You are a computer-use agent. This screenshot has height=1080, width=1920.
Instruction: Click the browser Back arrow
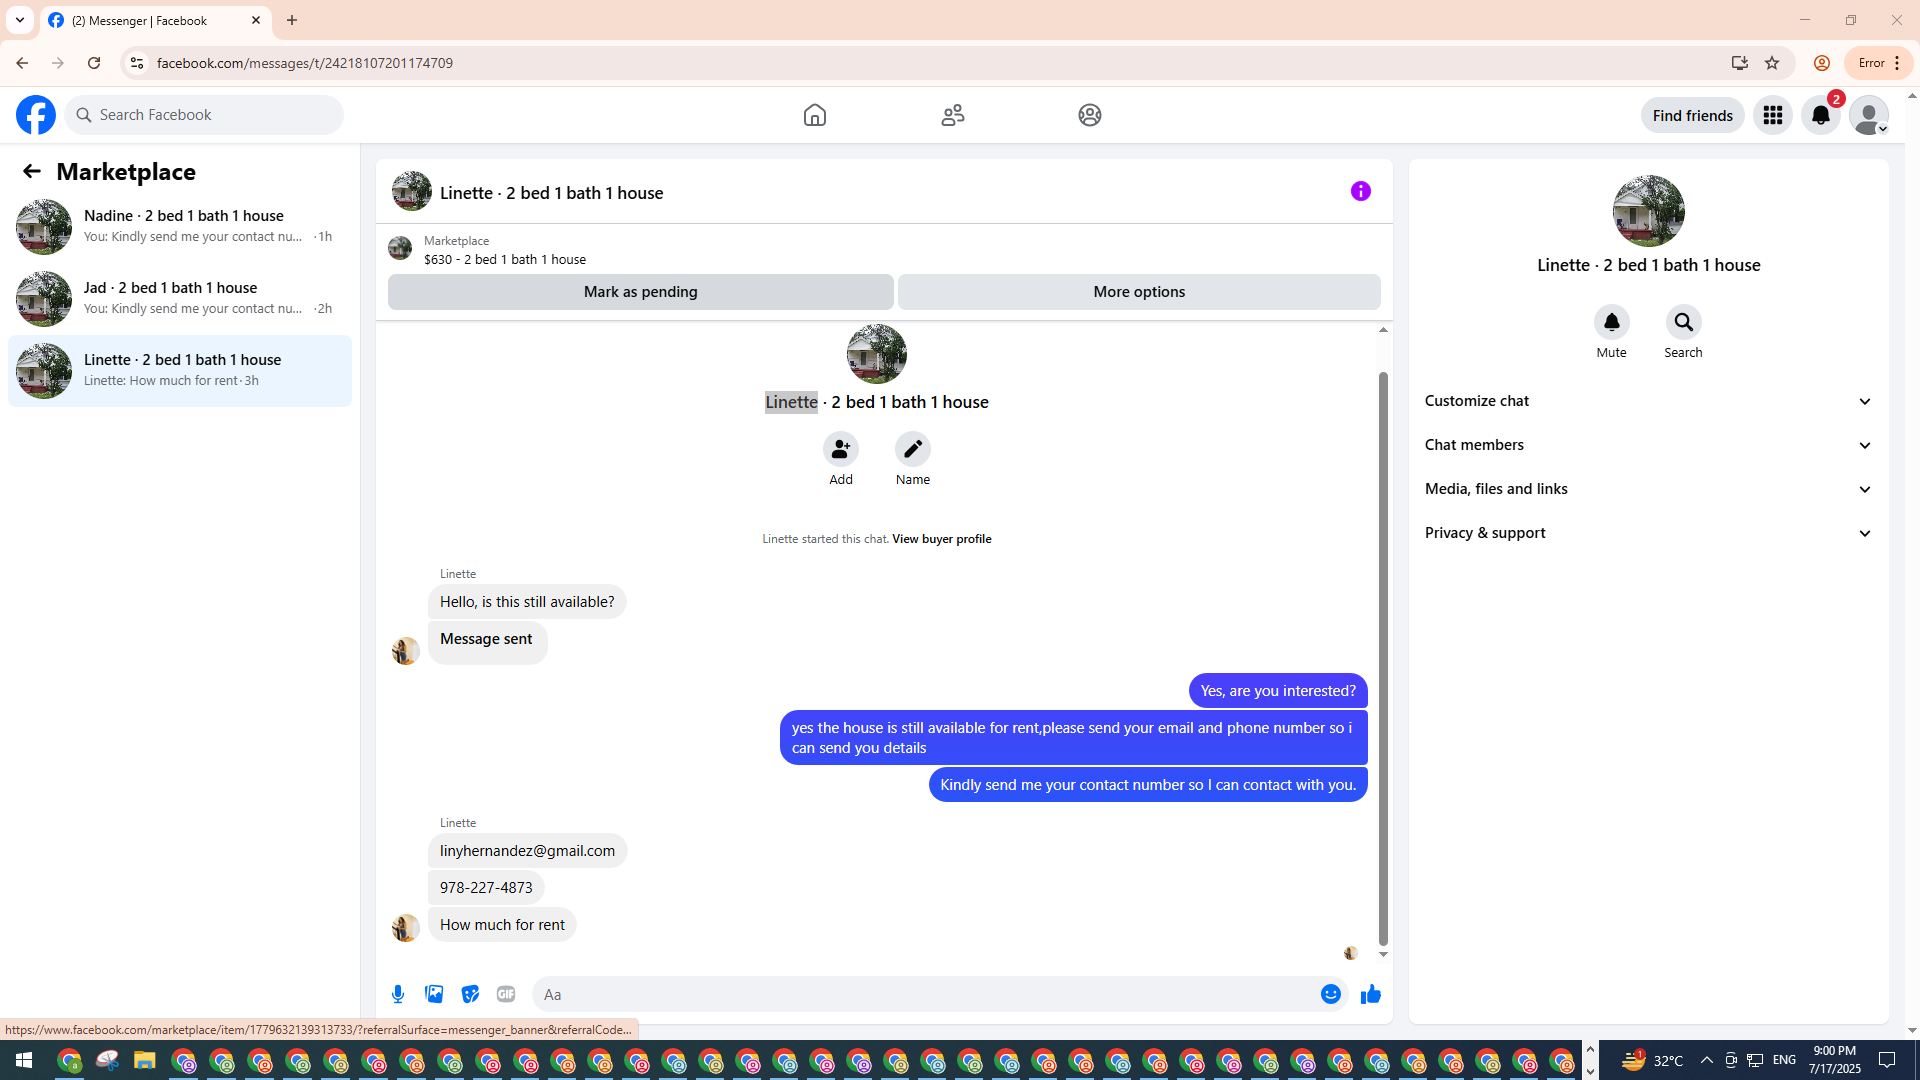[x=22, y=63]
